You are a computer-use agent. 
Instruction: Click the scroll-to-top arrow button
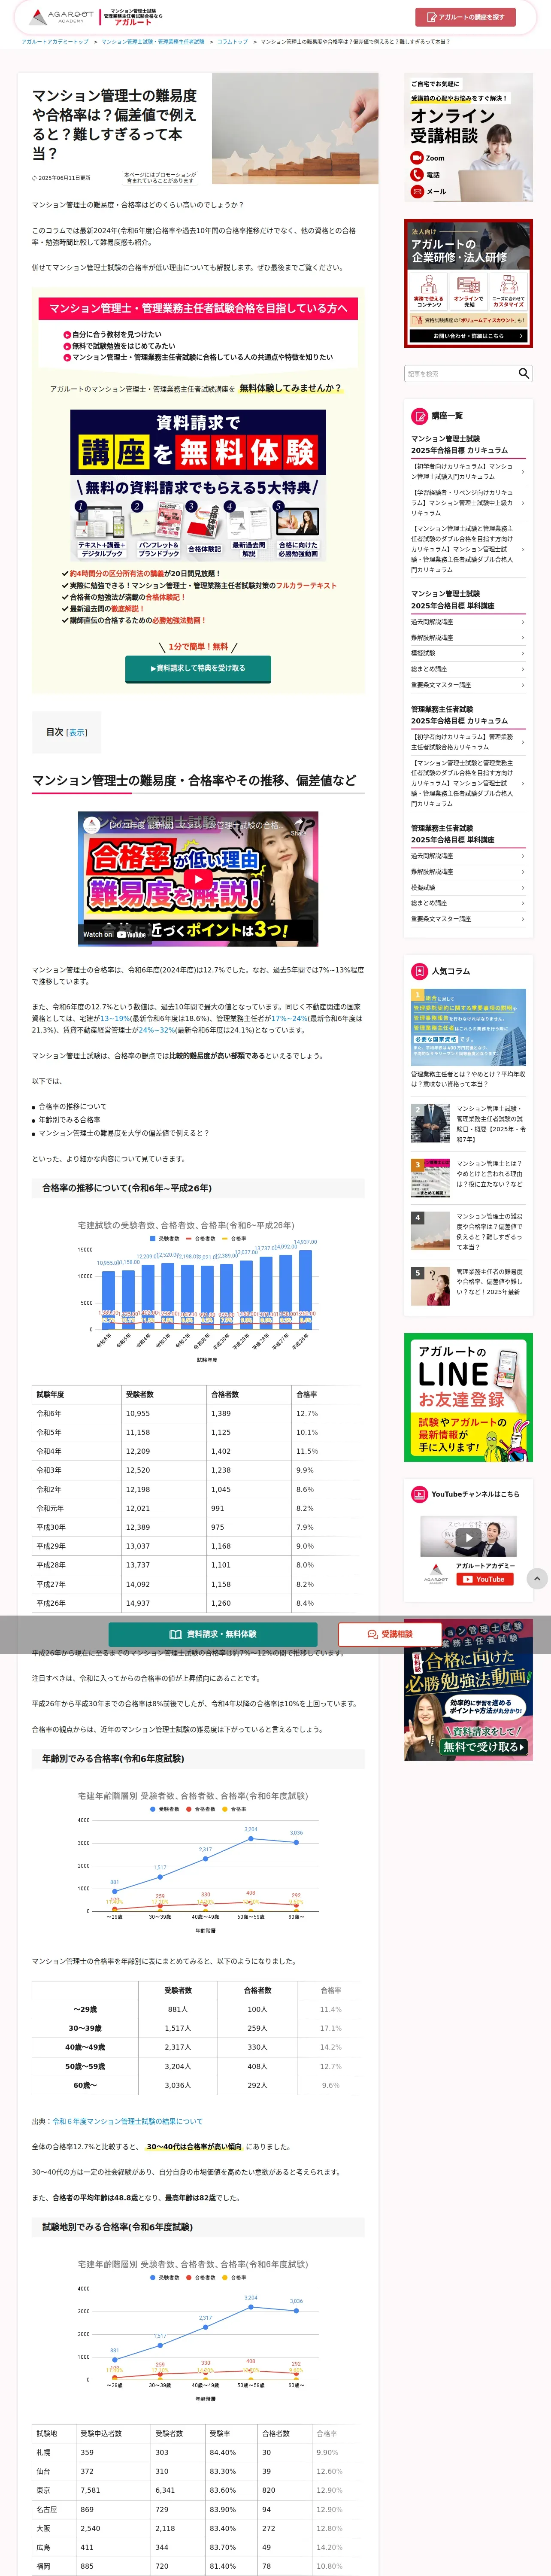pos(537,1578)
